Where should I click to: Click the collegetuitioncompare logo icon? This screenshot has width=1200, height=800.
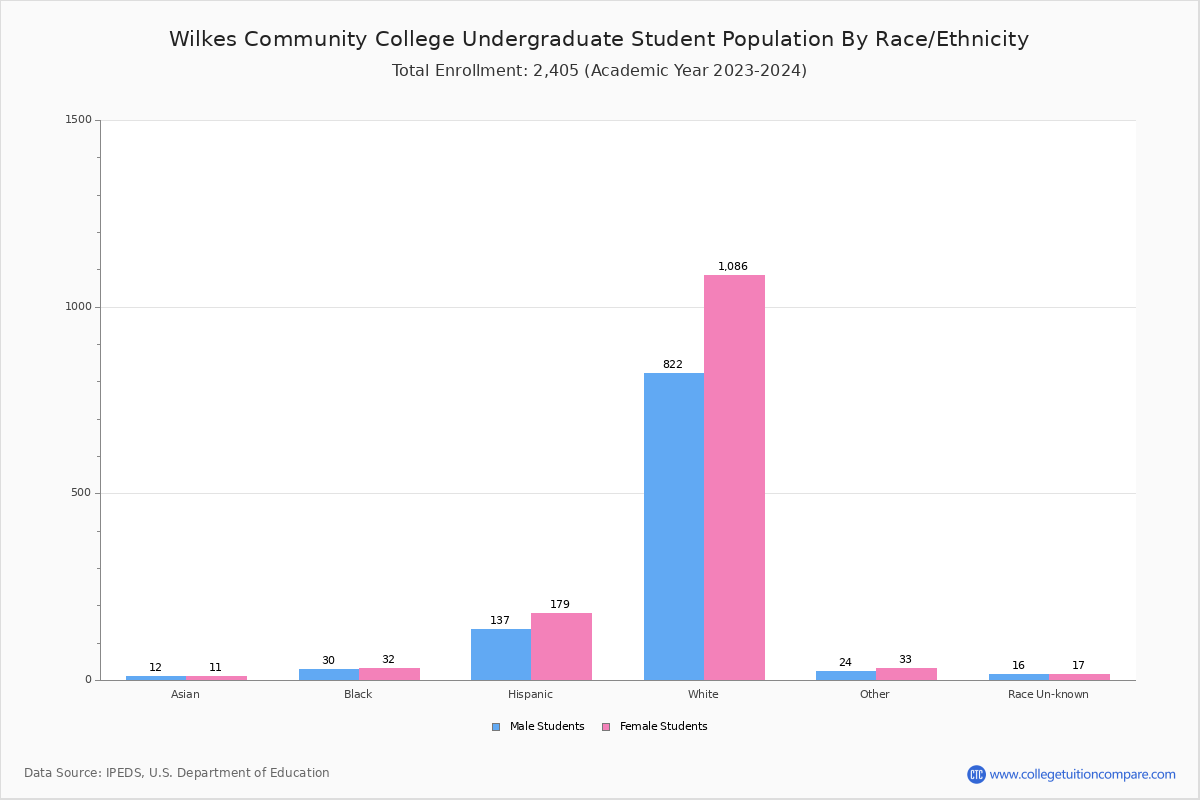coord(976,774)
